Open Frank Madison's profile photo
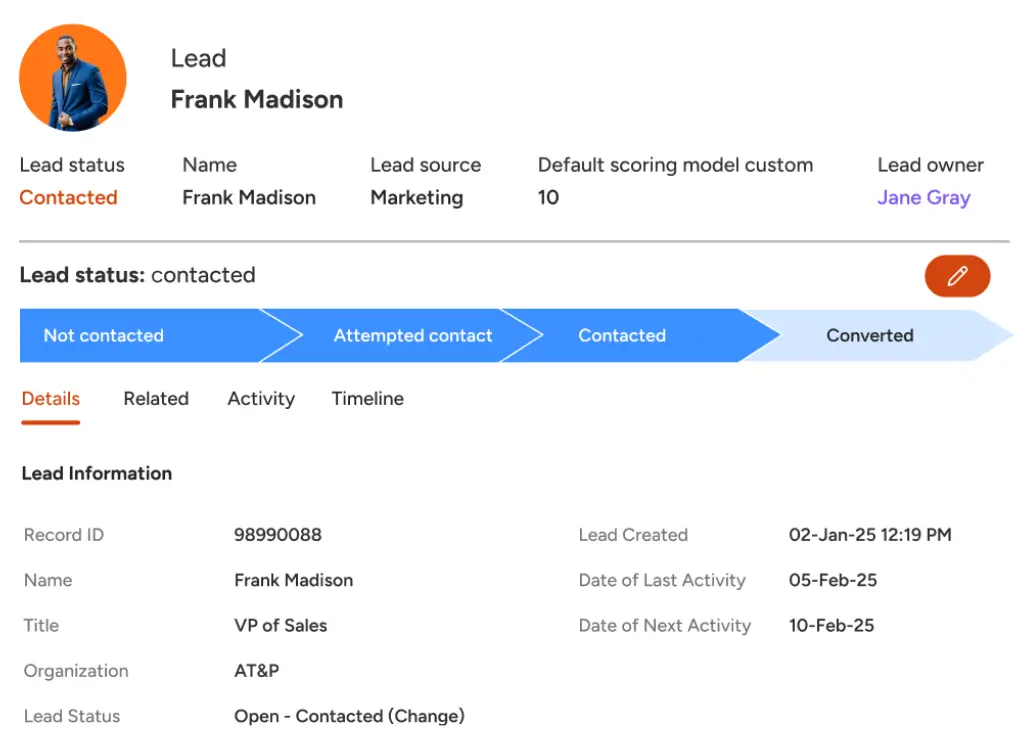The width and height of the screenshot is (1030, 754). [73, 78]
